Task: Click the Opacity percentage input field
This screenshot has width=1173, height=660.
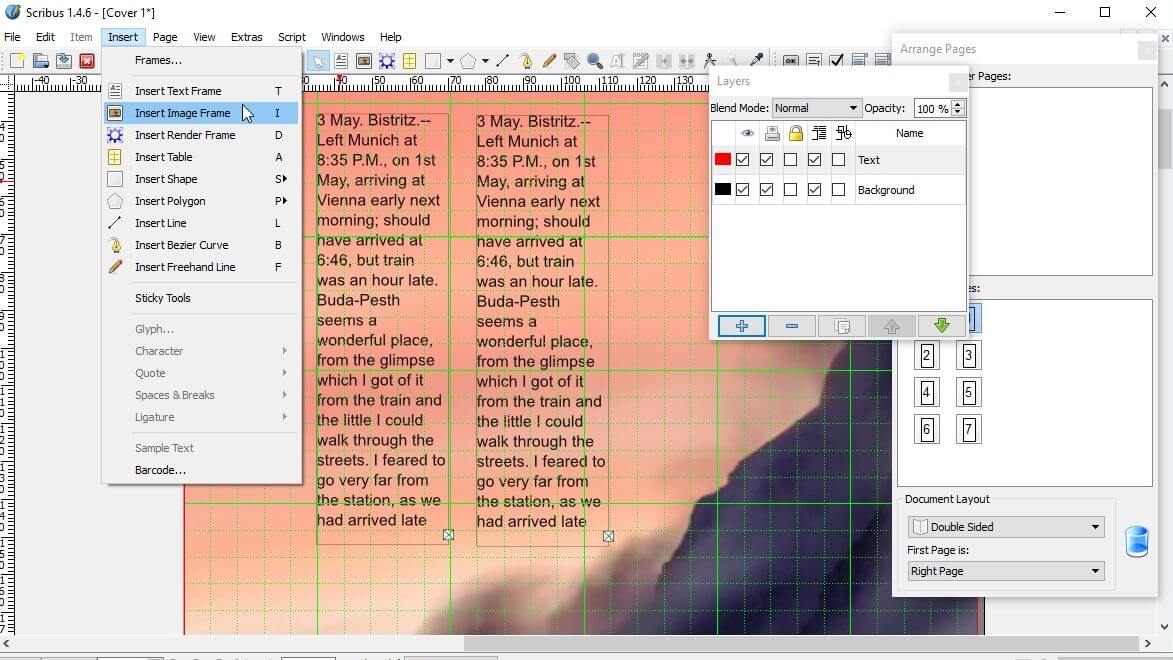Action: click(x=932, y=109)
